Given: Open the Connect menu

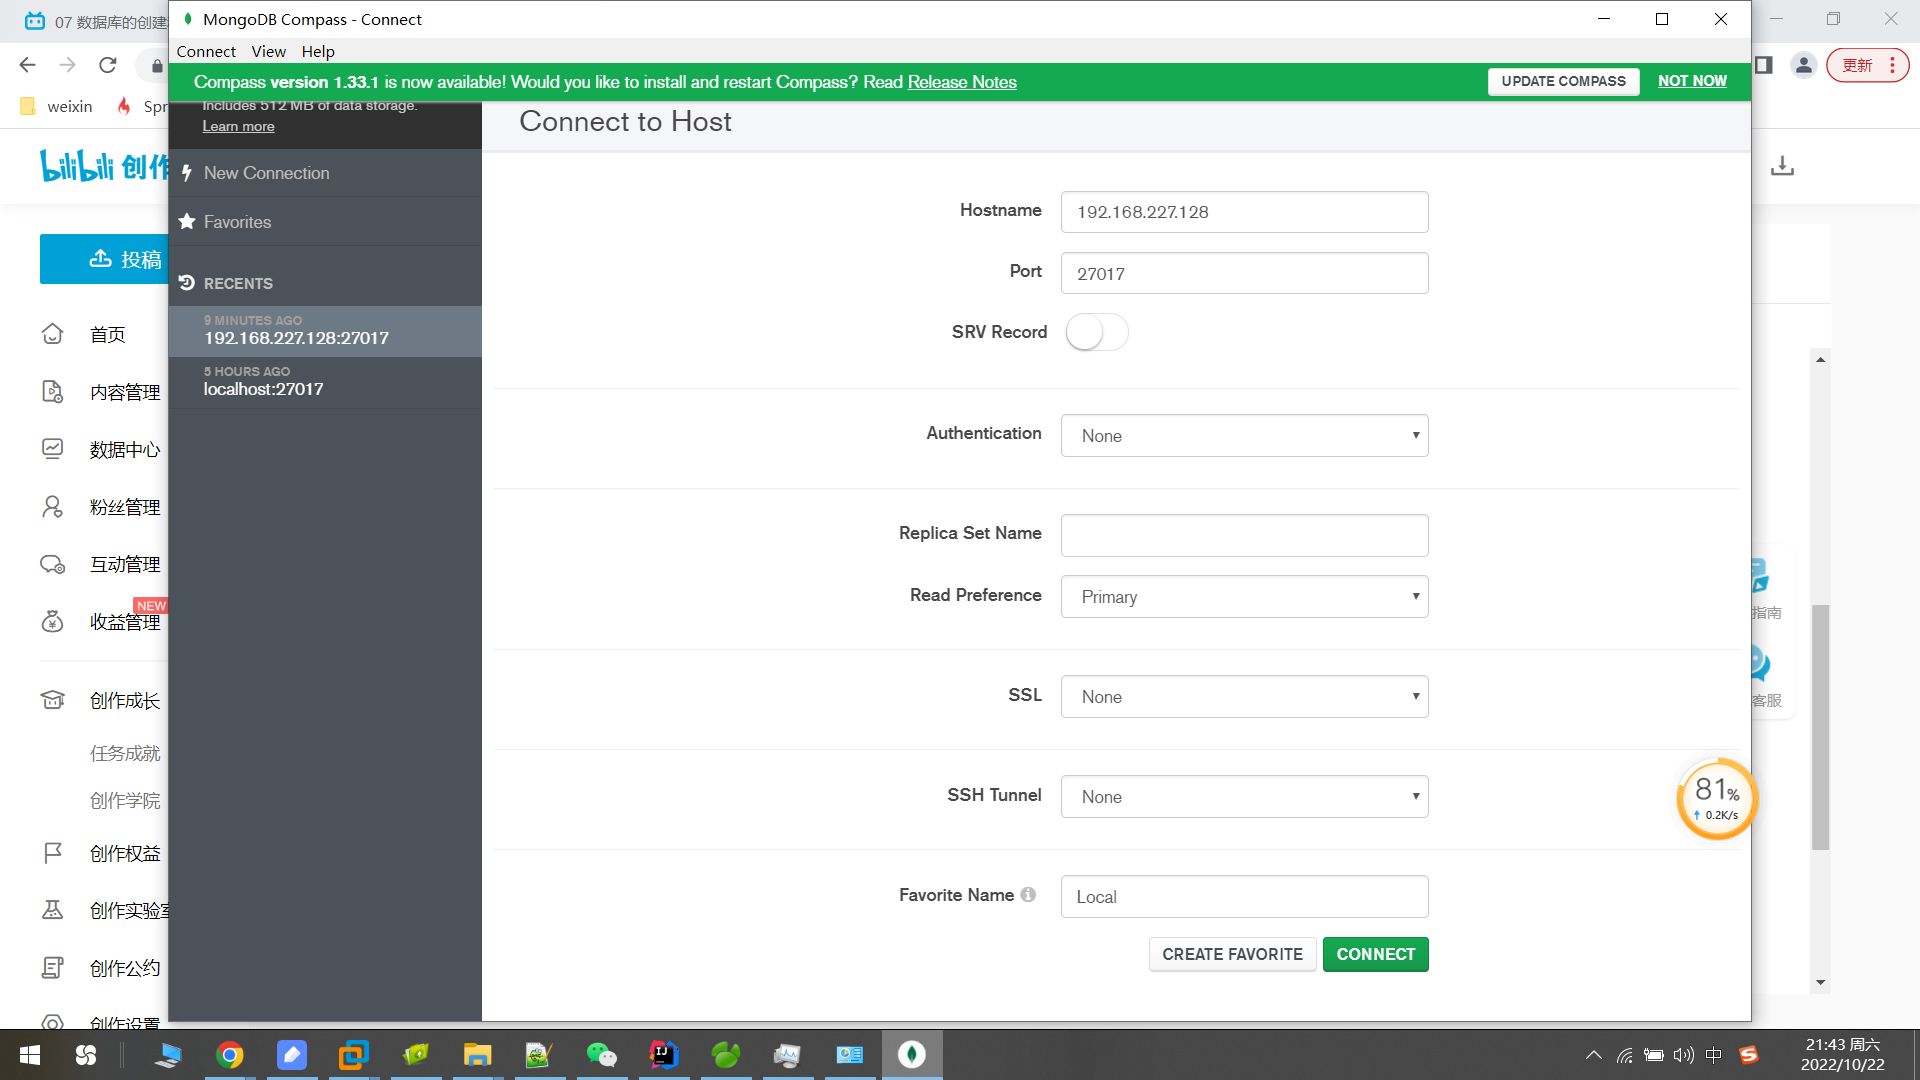Looking at the screenshot, I should coord(206,52).
